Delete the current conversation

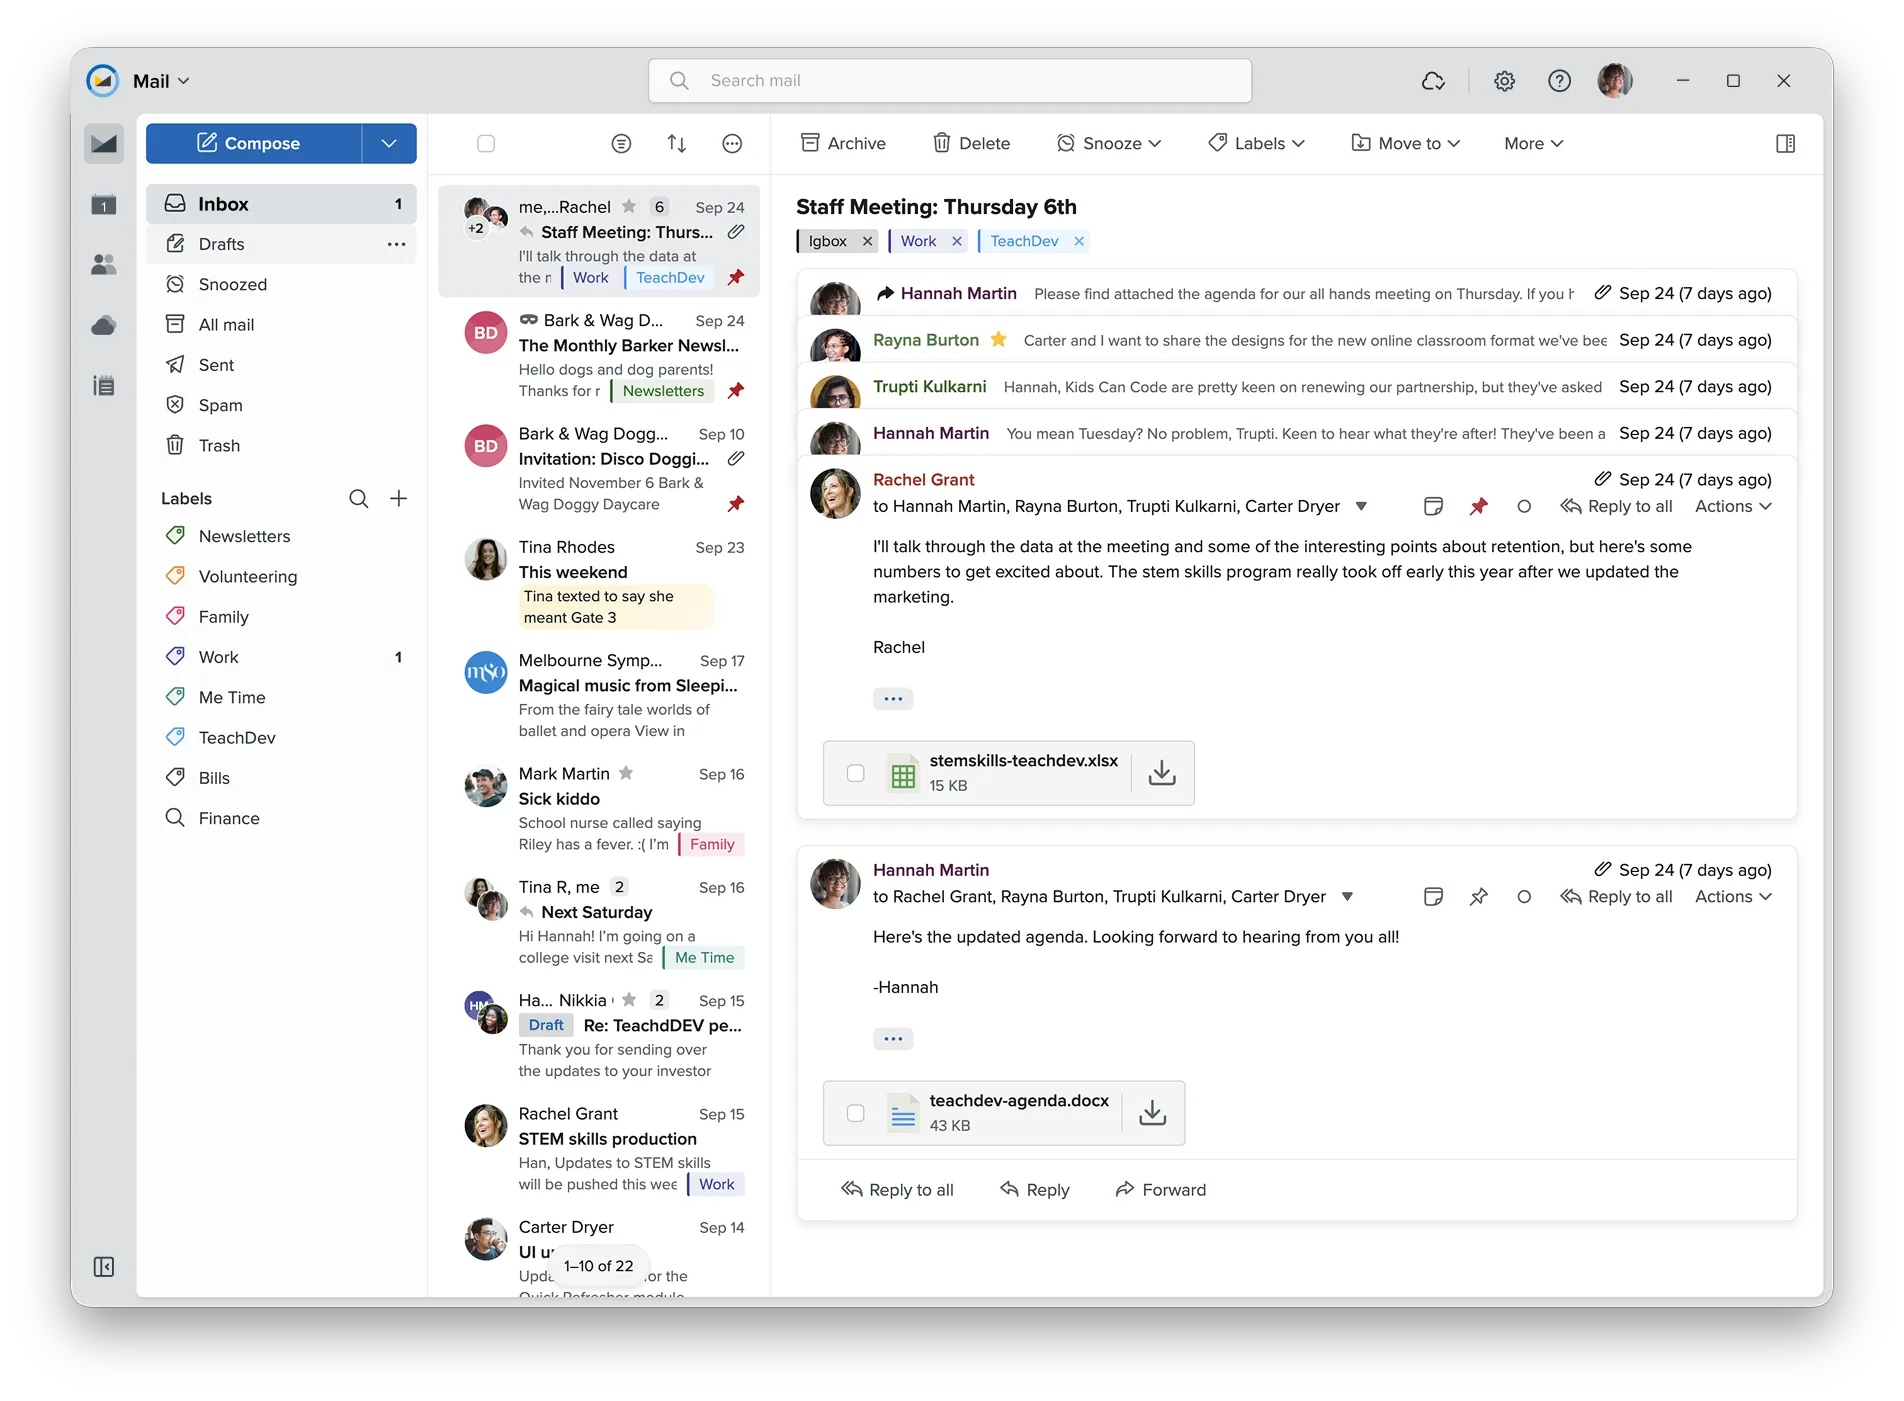coord(971,144)
